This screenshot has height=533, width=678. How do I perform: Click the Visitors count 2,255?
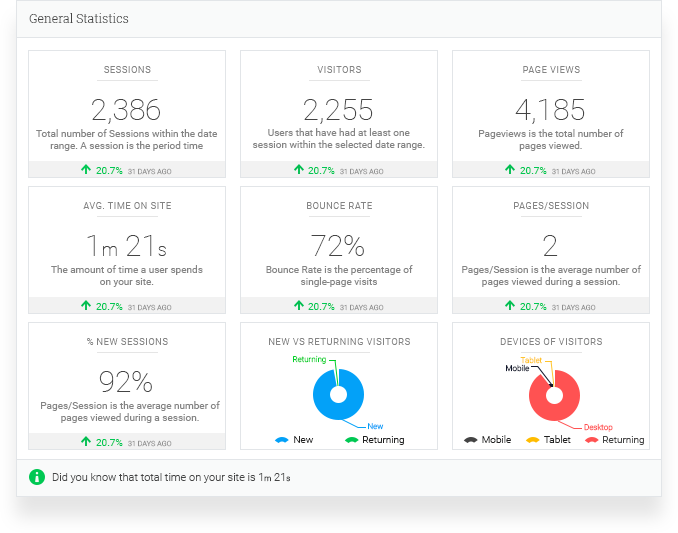click(x=338, y=109)
